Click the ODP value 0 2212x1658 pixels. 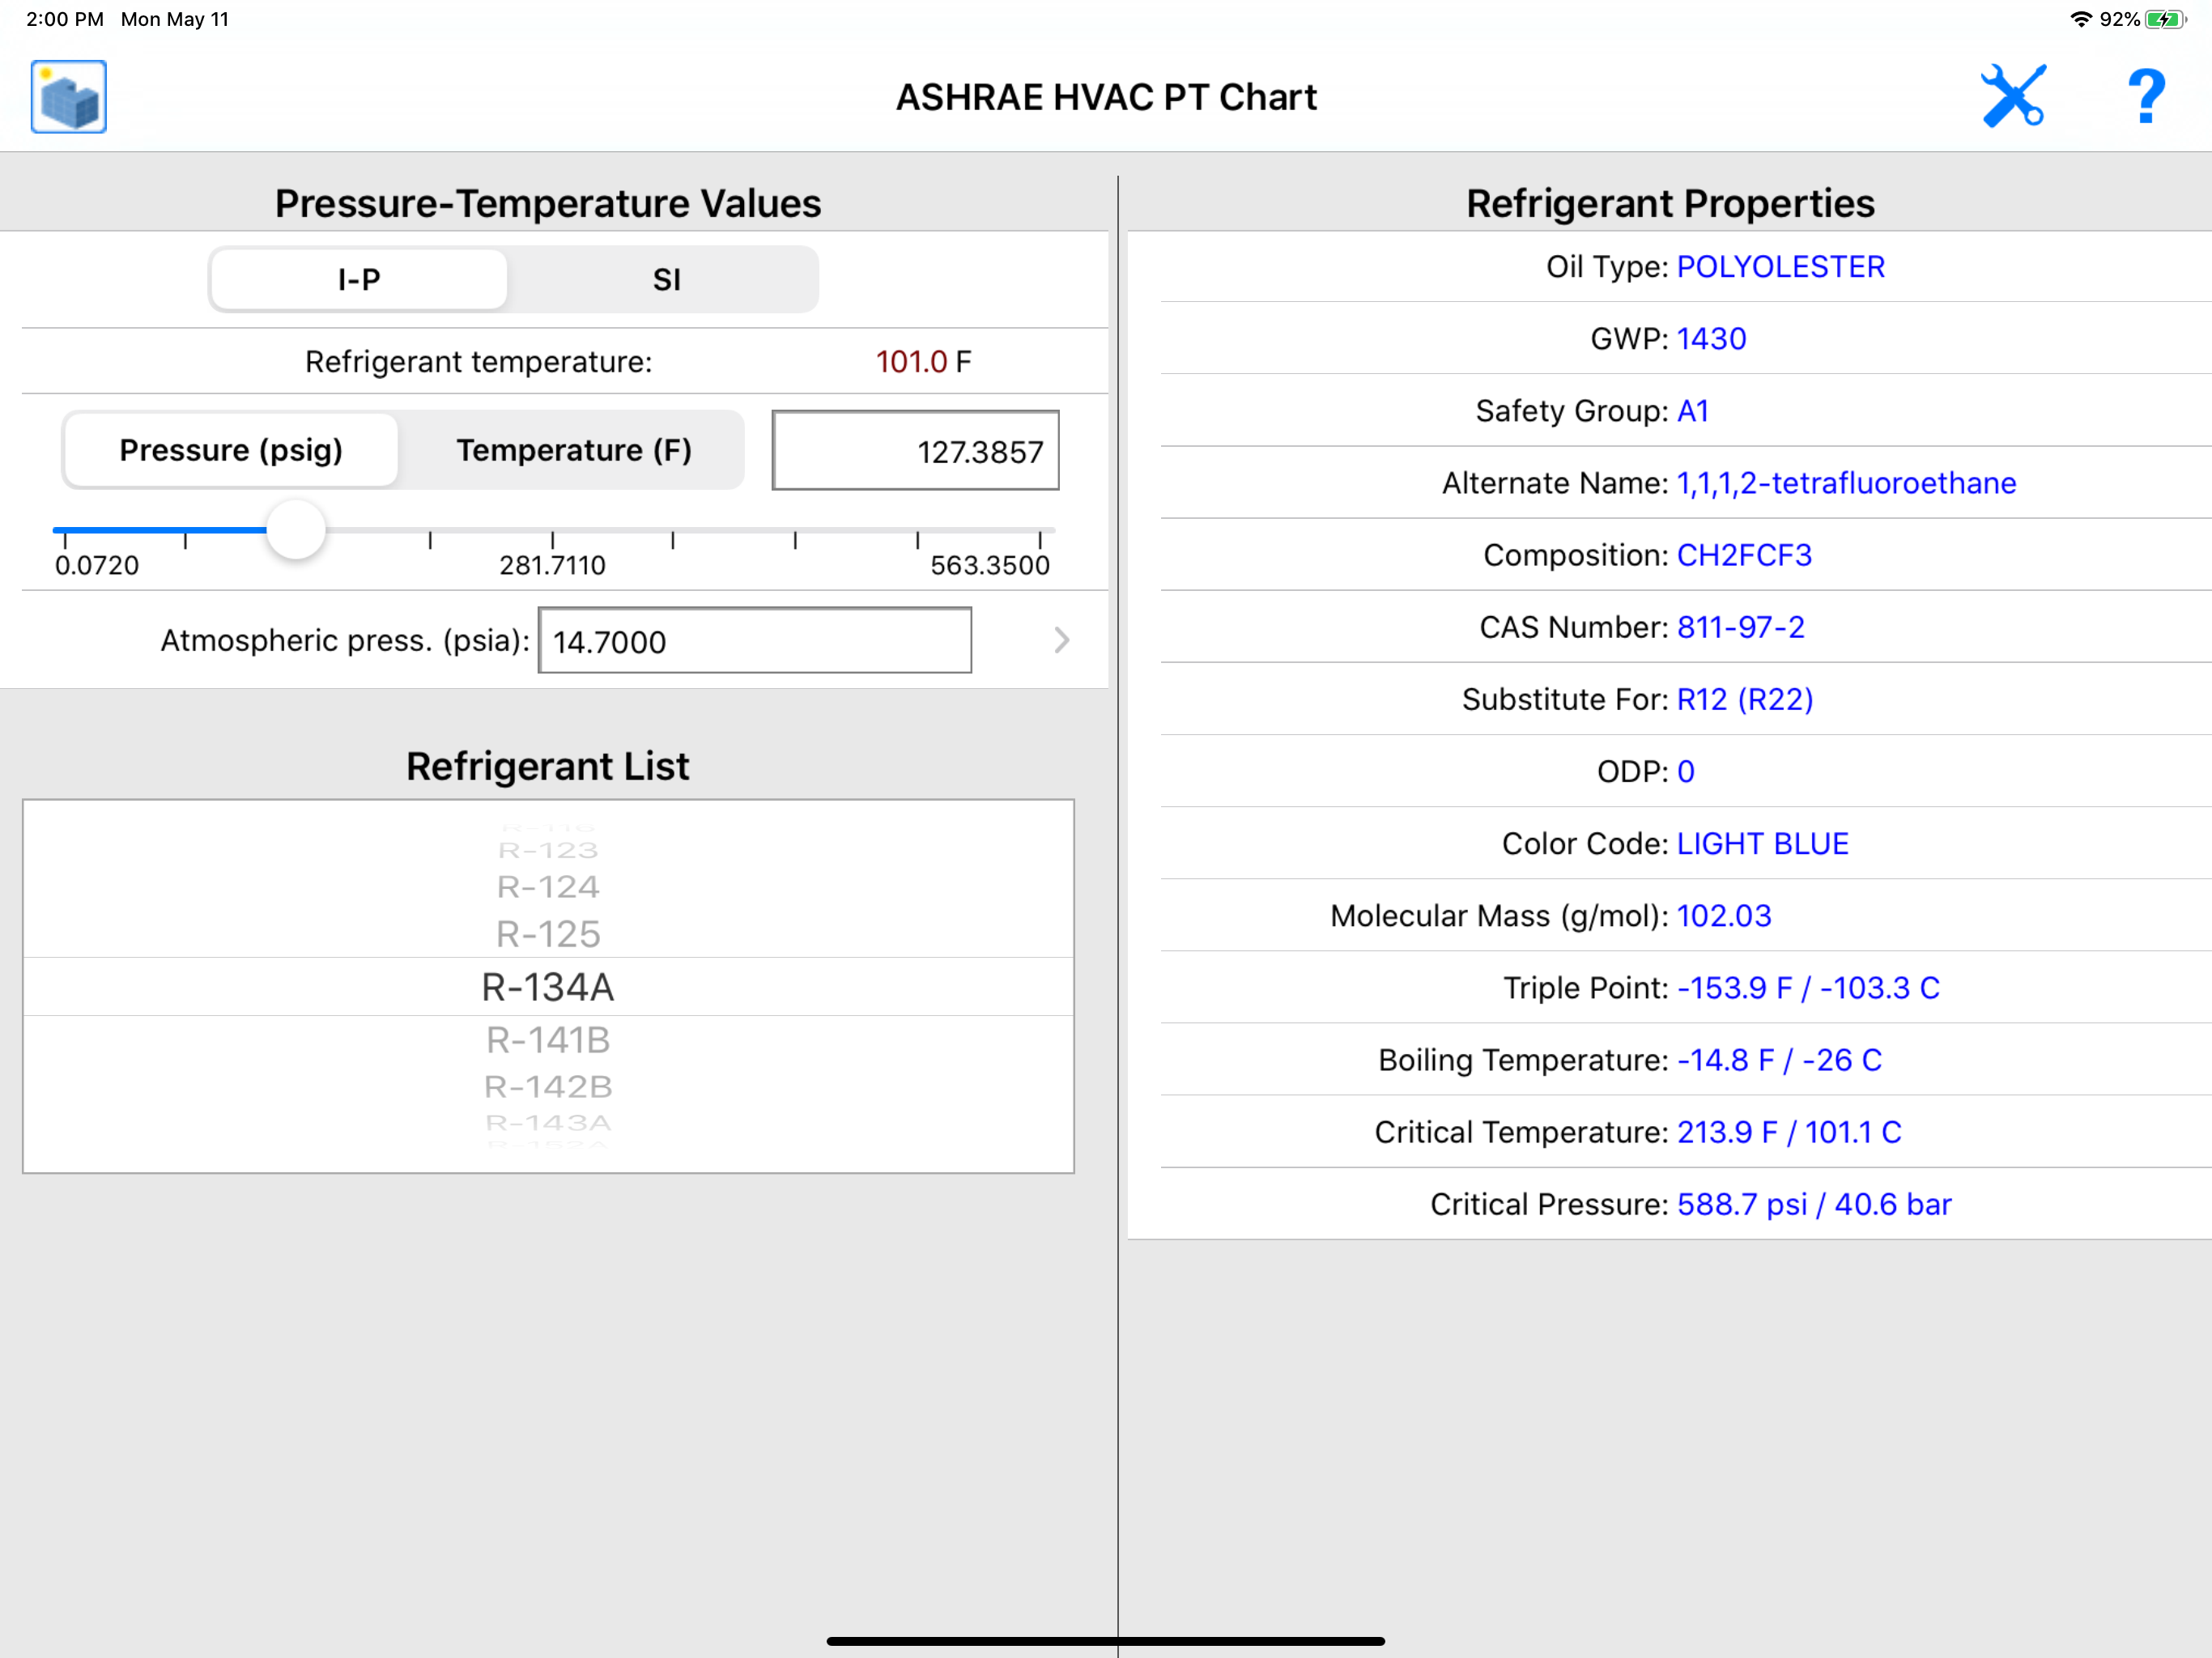point(1686,771)
